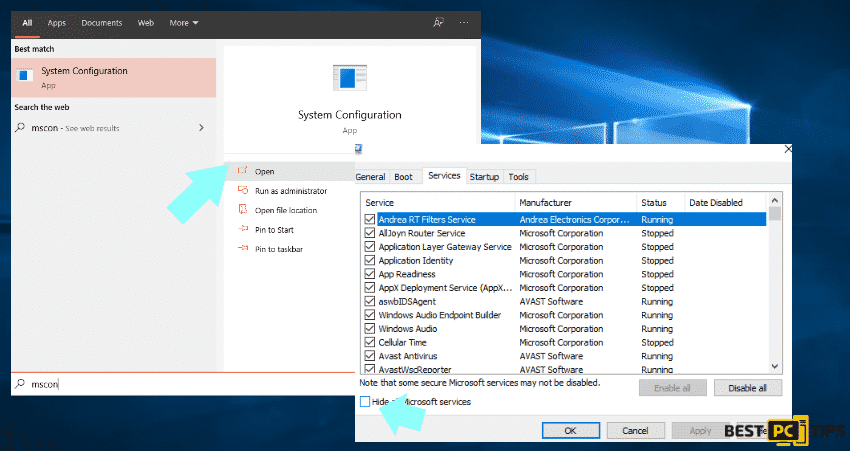Uncheck AllJoyn Router Service
This screenshot has width=850, height=451.
point(370,233)
